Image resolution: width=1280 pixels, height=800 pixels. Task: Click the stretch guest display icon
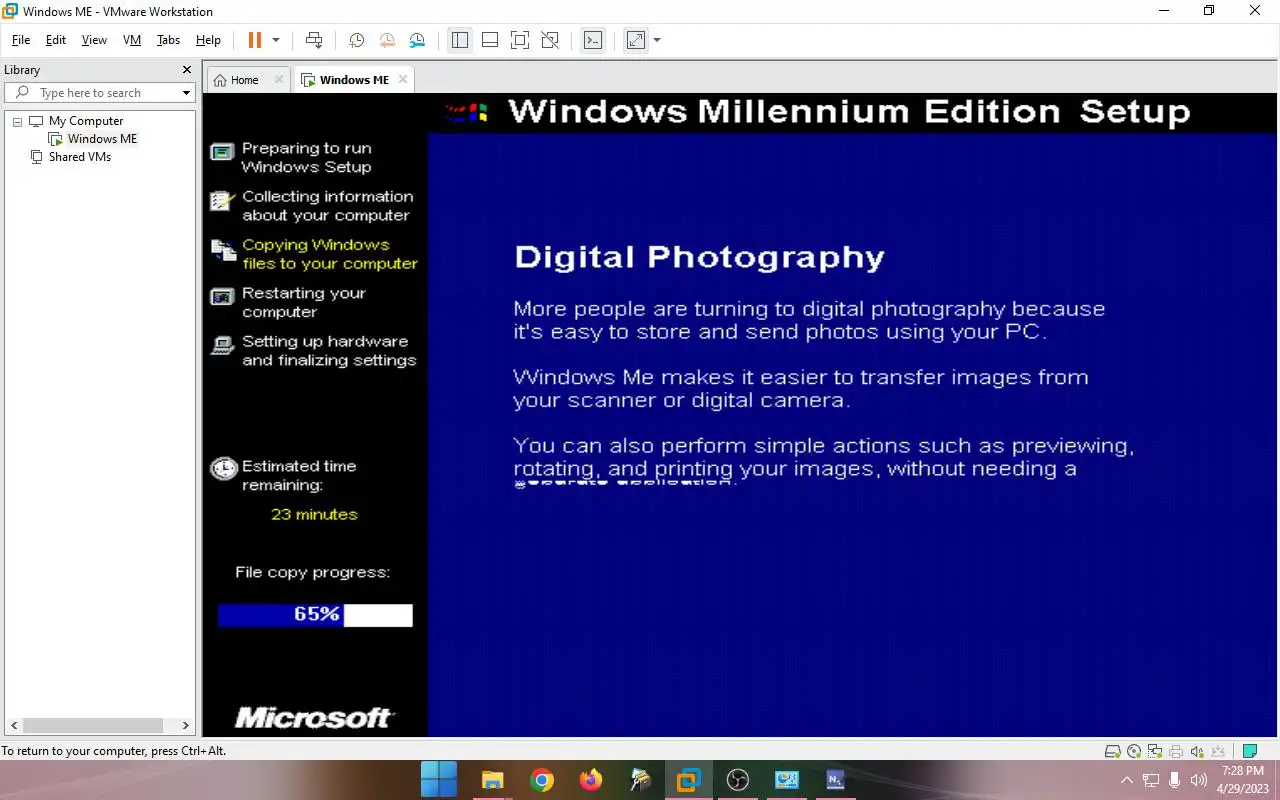click(x=636, y=40)
